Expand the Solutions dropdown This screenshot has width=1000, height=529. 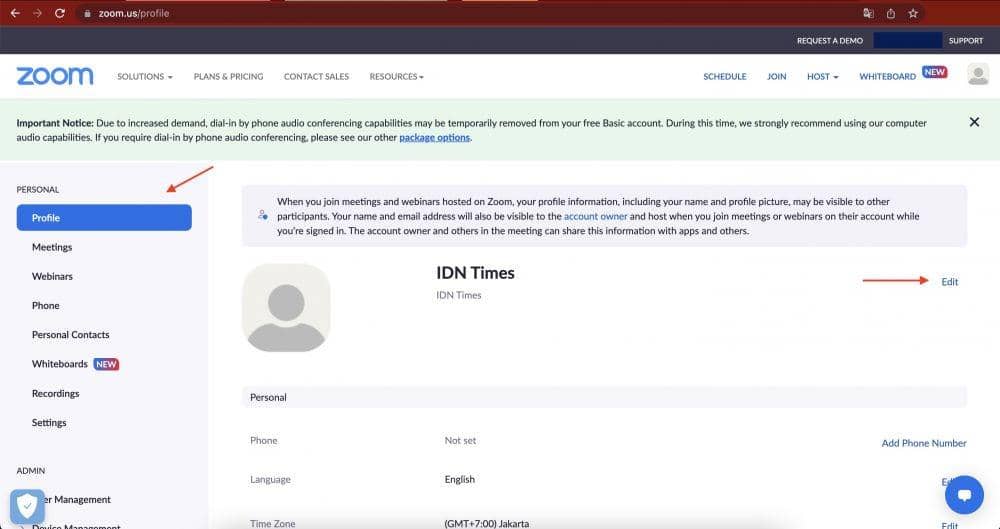pos(145,77)
